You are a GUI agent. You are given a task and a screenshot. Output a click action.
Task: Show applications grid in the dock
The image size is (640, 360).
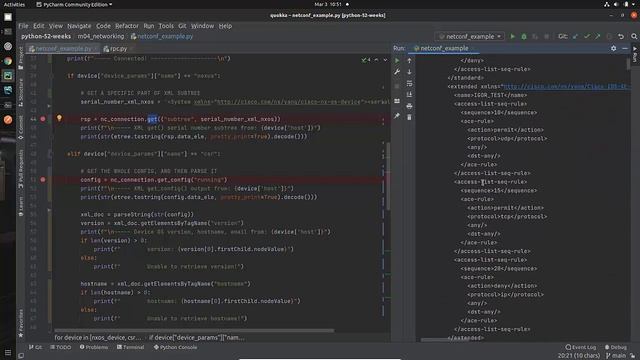8,353
